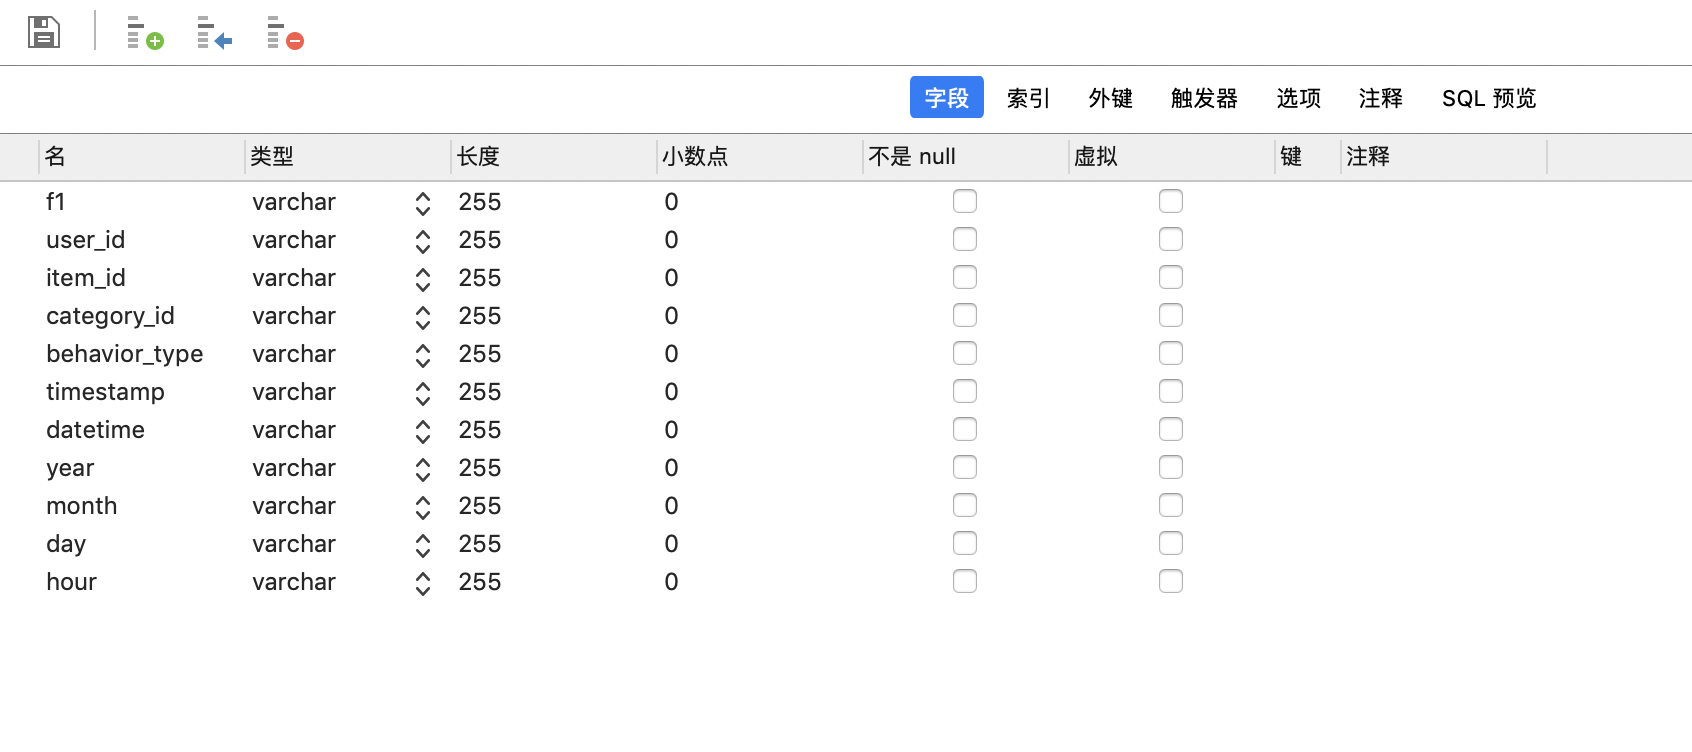
Task: Click the decimal value 0 for datetime
Action: (671, 430)
